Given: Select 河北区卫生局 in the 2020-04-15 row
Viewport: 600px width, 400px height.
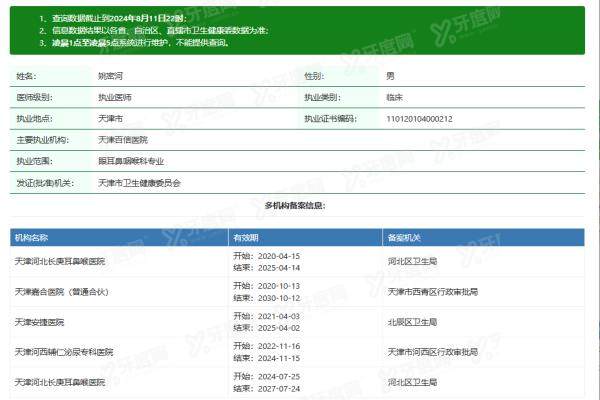Looking at the screenshot, I should 412,261.
